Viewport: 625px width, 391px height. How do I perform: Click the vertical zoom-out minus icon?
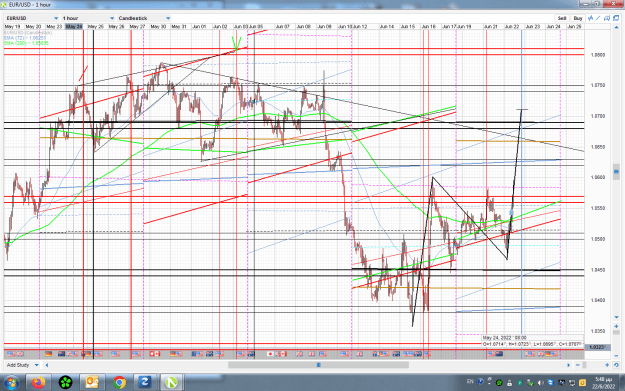pos(616,356)
